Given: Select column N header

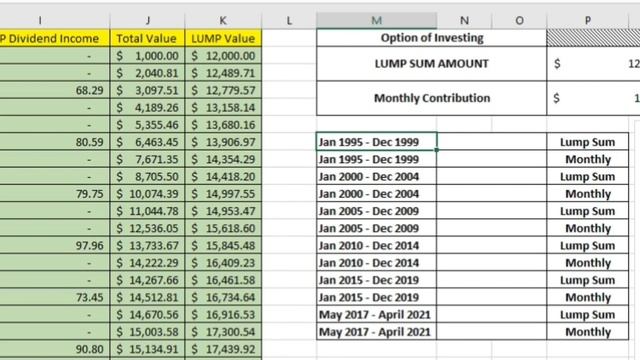Looking at the screenshot, I should (x=464, y=20).
